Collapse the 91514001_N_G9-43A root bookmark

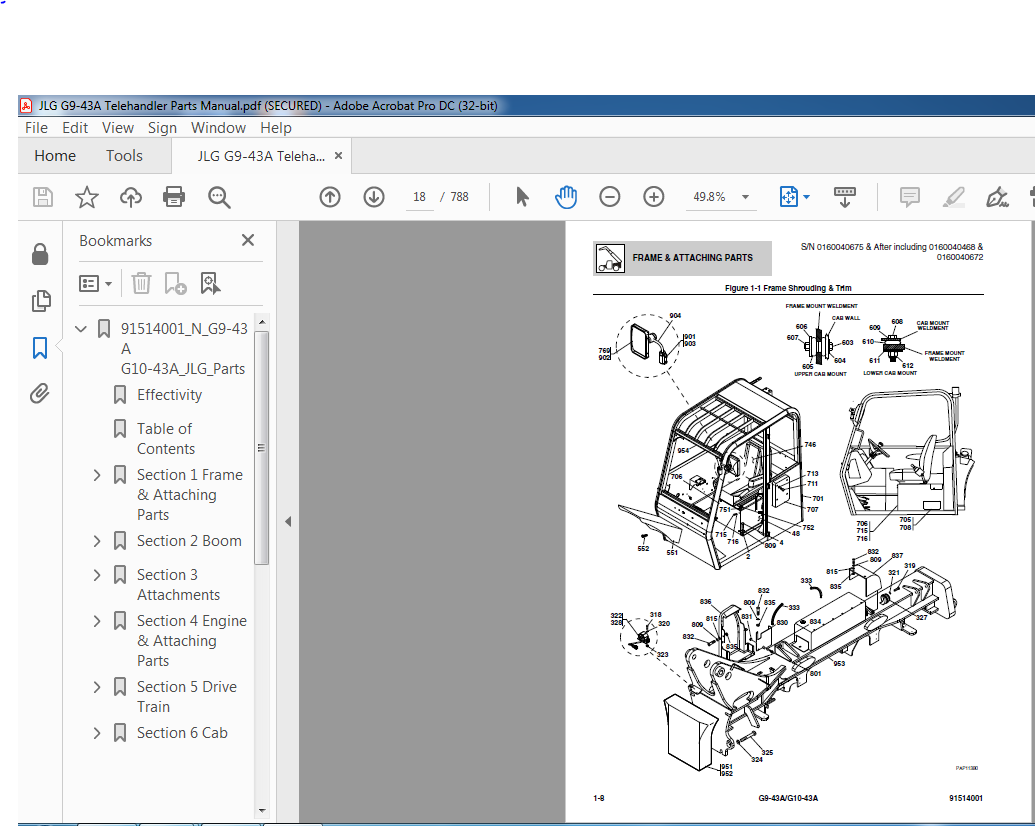click(x=81, y=328)
